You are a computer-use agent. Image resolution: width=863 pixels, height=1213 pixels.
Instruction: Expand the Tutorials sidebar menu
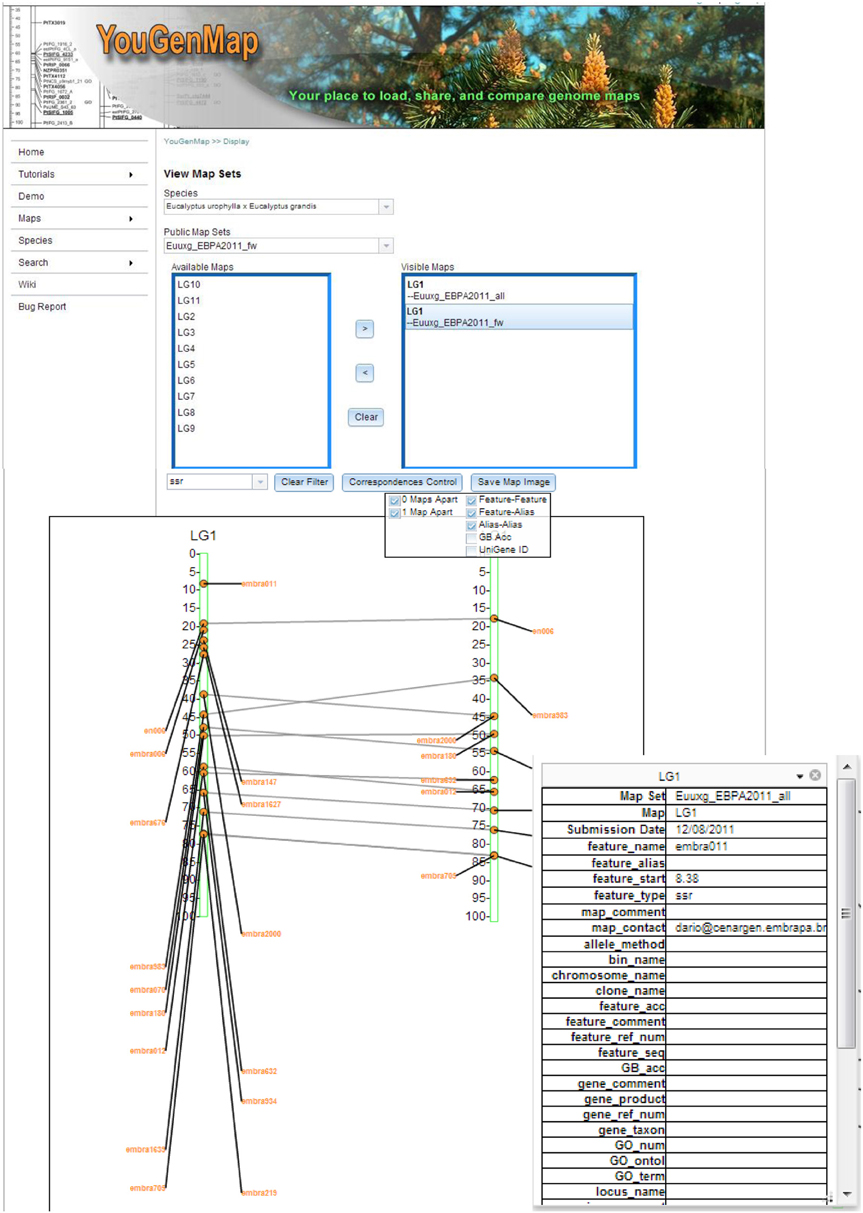35,174
